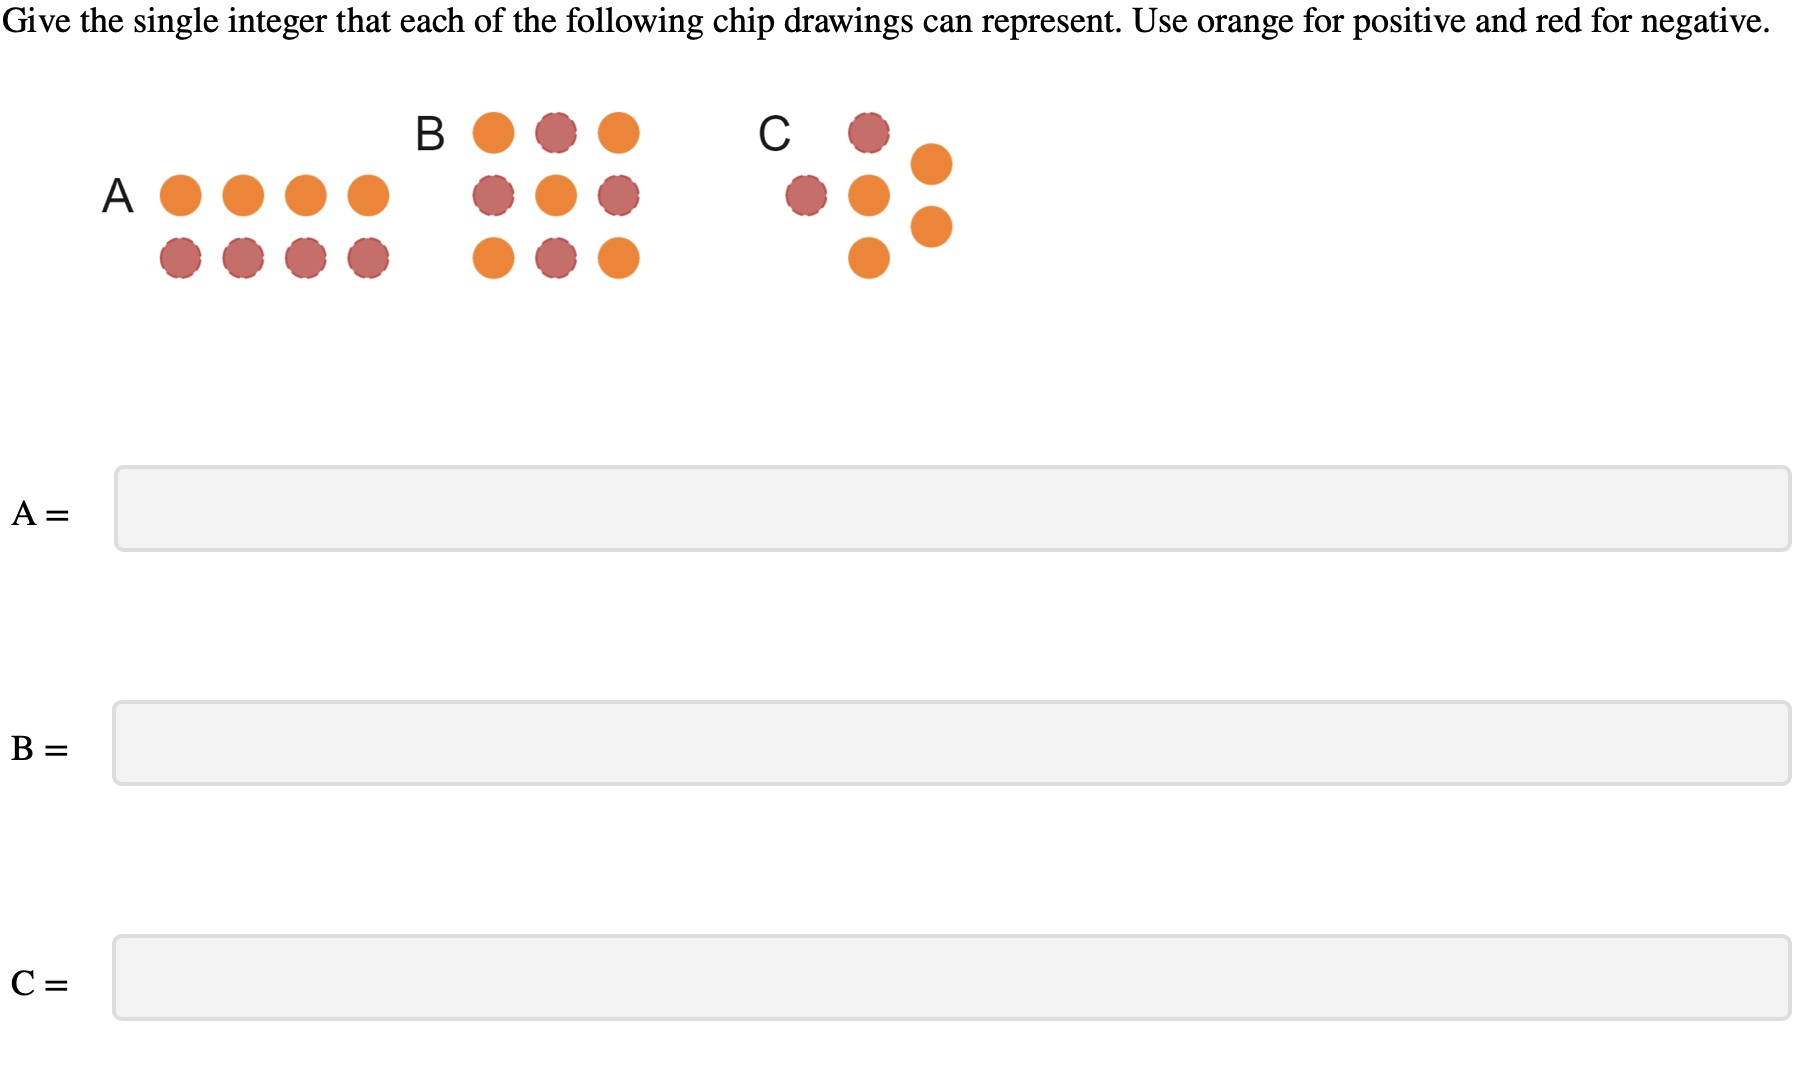Select the last red chip in drawing A
This screenshot has width=1818, height=1088.
pyautogui.click(x=369, y=260)
